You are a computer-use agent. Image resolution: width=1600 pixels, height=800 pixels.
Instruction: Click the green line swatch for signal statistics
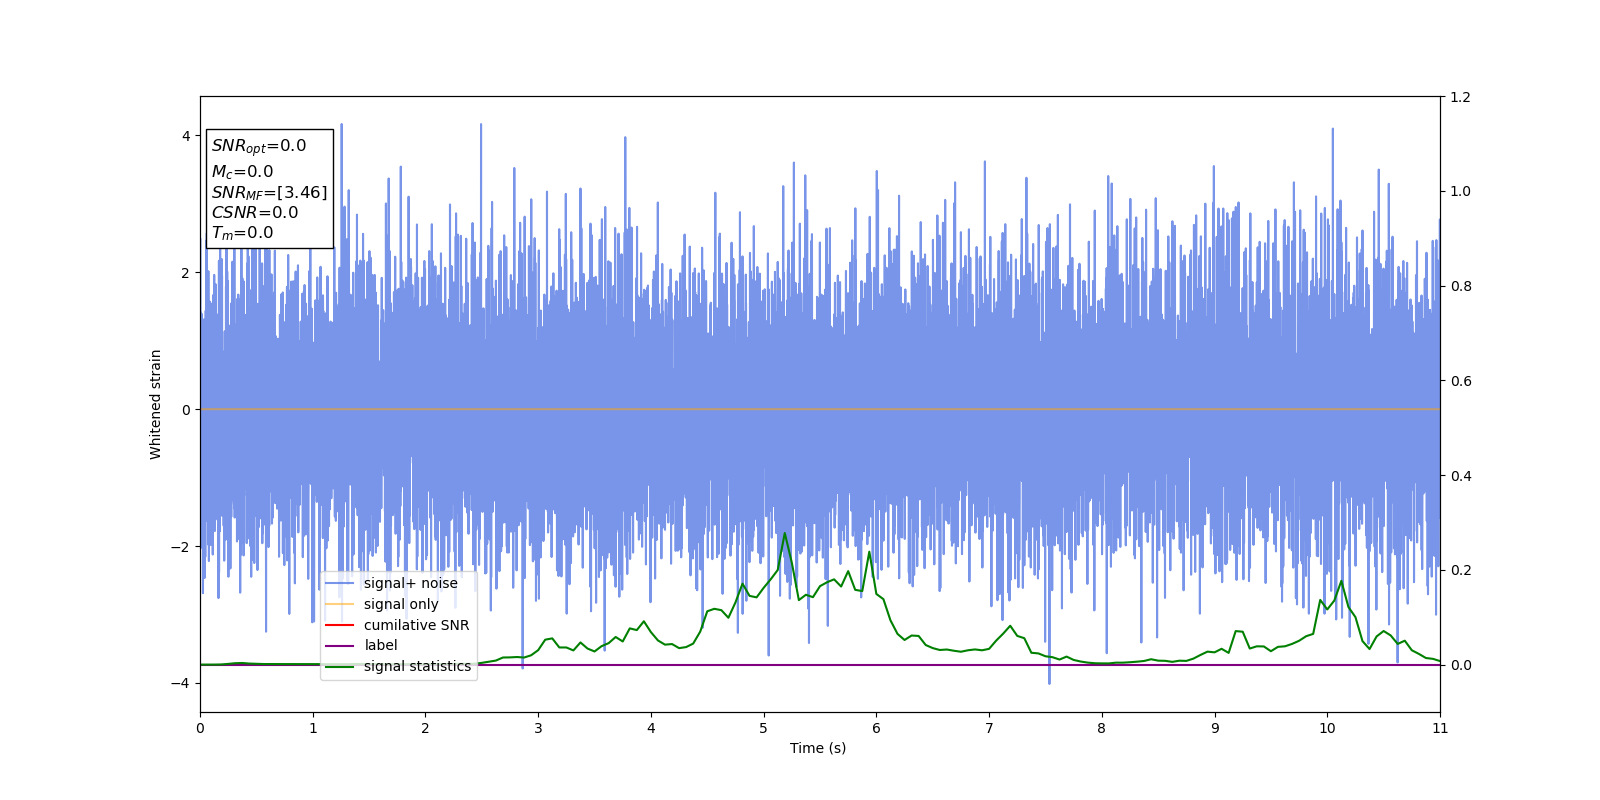[x=340, y=667]
